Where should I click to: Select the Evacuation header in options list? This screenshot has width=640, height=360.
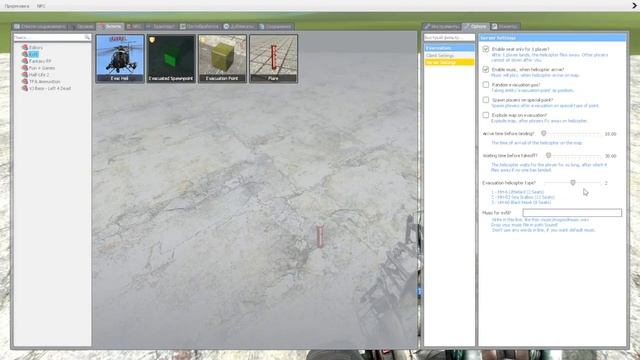tap(449, 48)
